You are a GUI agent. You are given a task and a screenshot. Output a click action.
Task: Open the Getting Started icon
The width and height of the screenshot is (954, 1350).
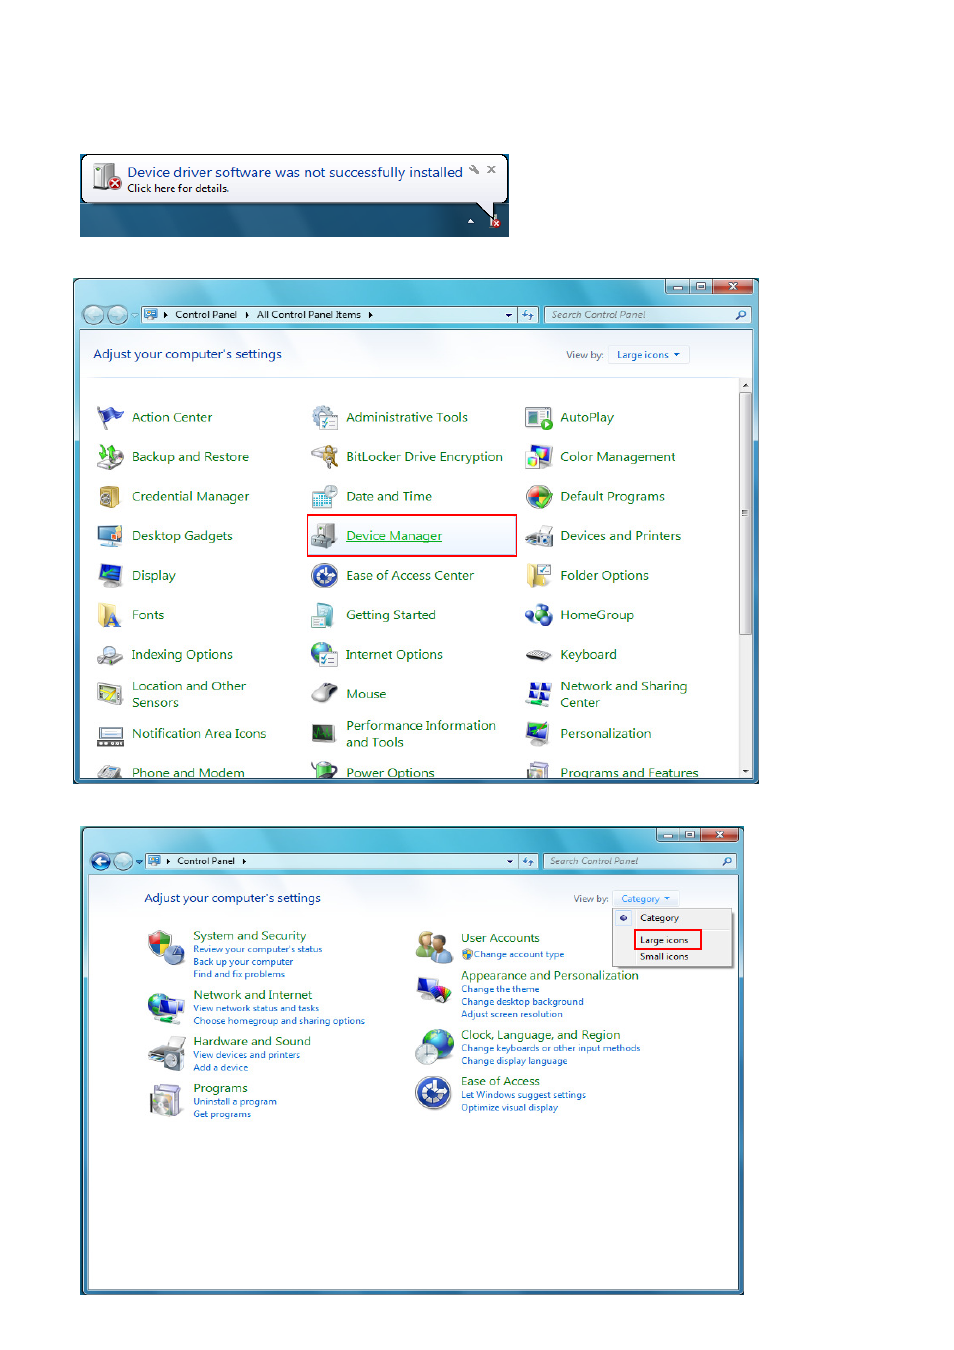coord(324,615)
